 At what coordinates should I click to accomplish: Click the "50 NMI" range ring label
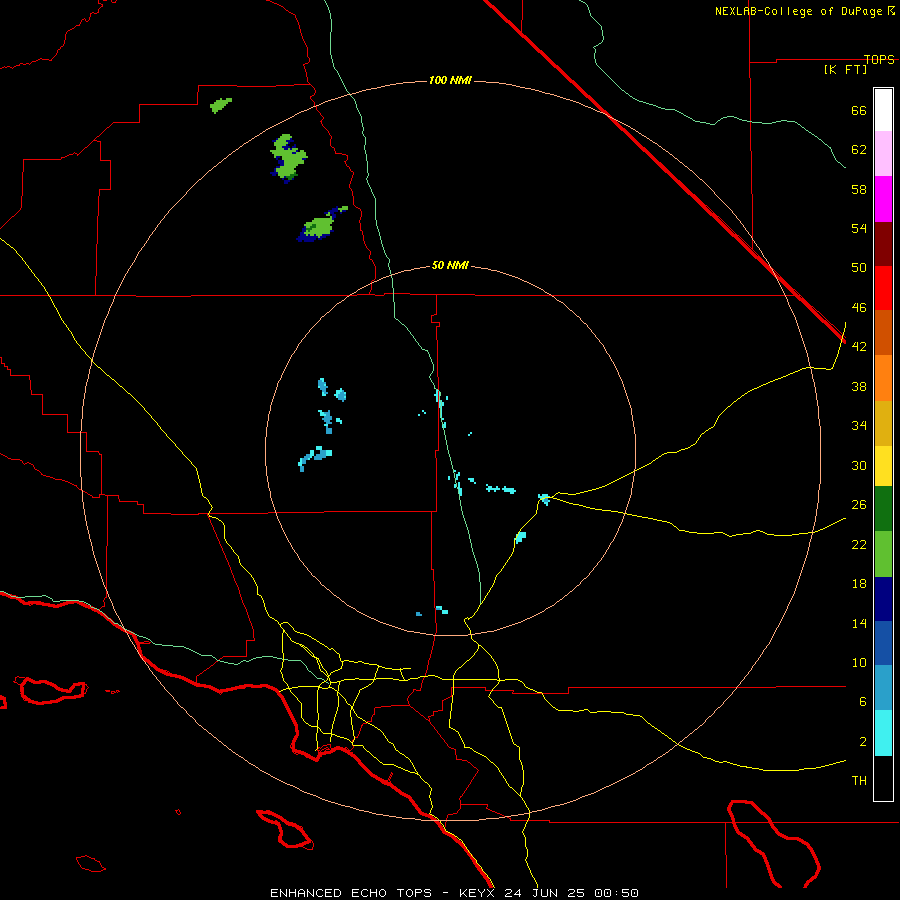pos(450,265)
